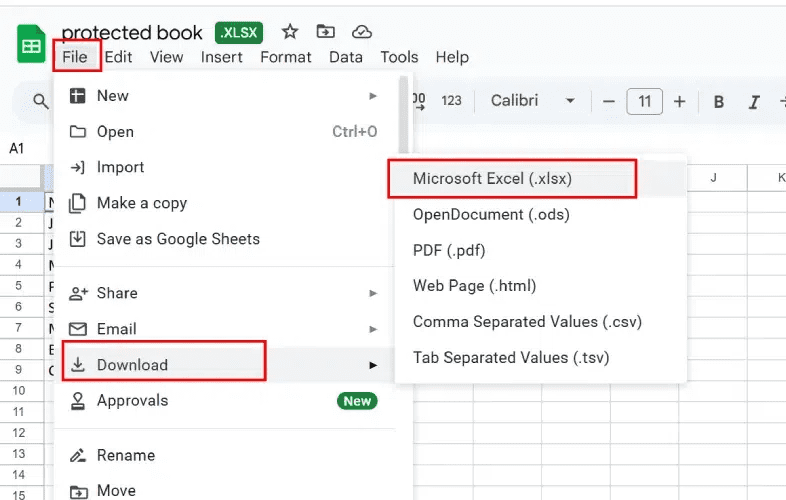786x500 pixels.
Task: Decrease font size with minus button
Action: coord(608,101)
